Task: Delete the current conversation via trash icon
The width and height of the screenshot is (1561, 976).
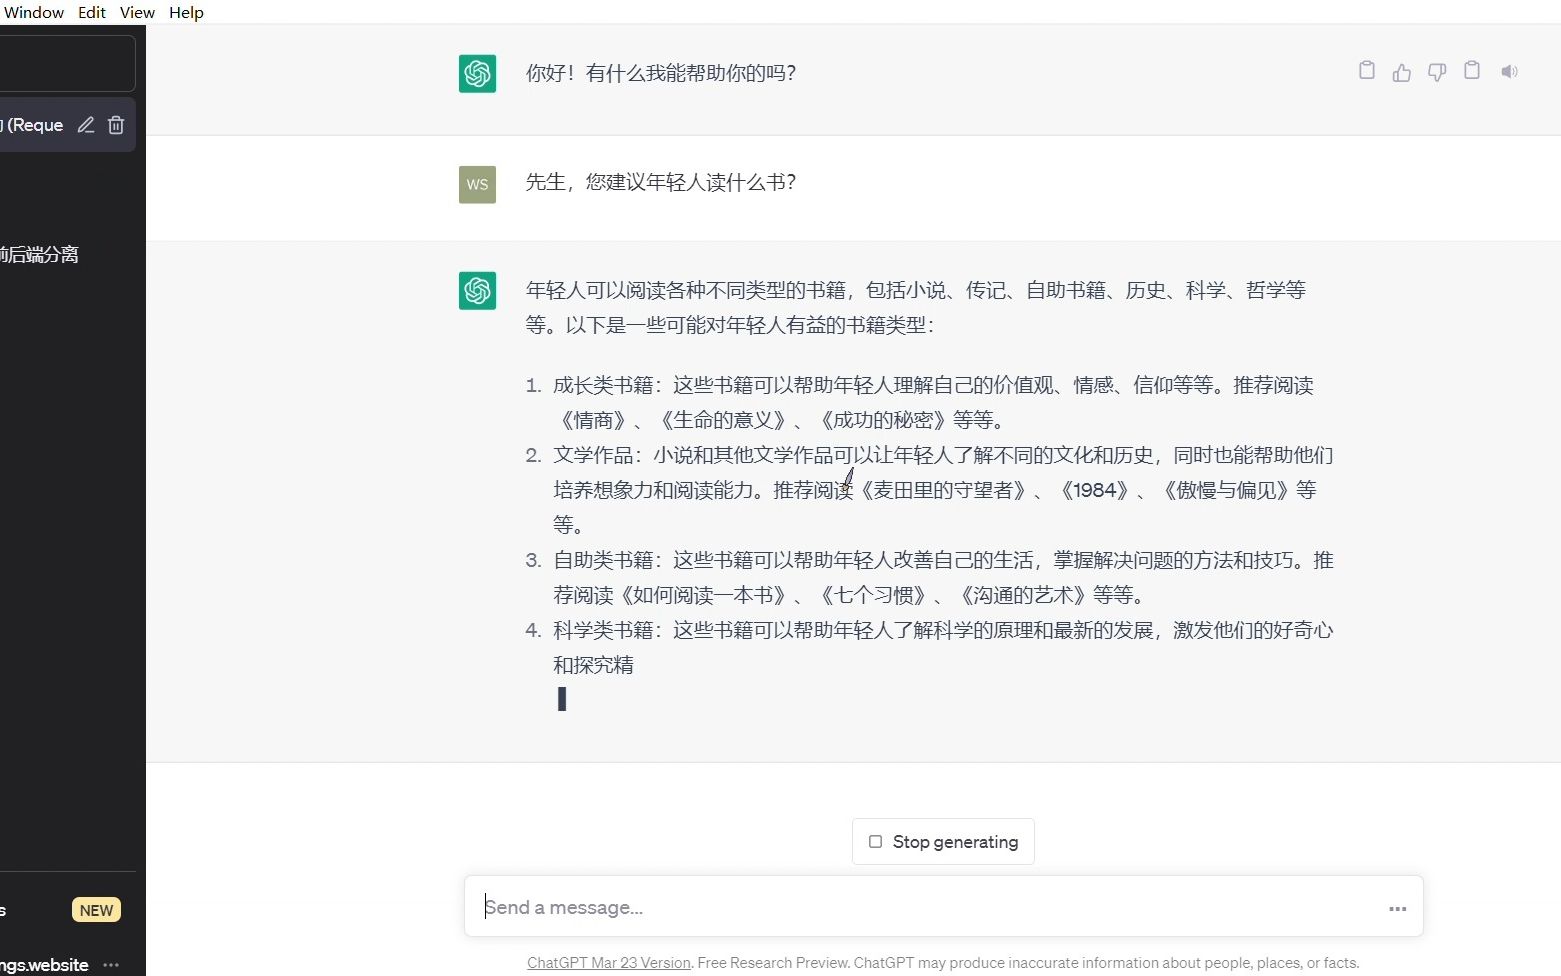Action: [116, 124]
